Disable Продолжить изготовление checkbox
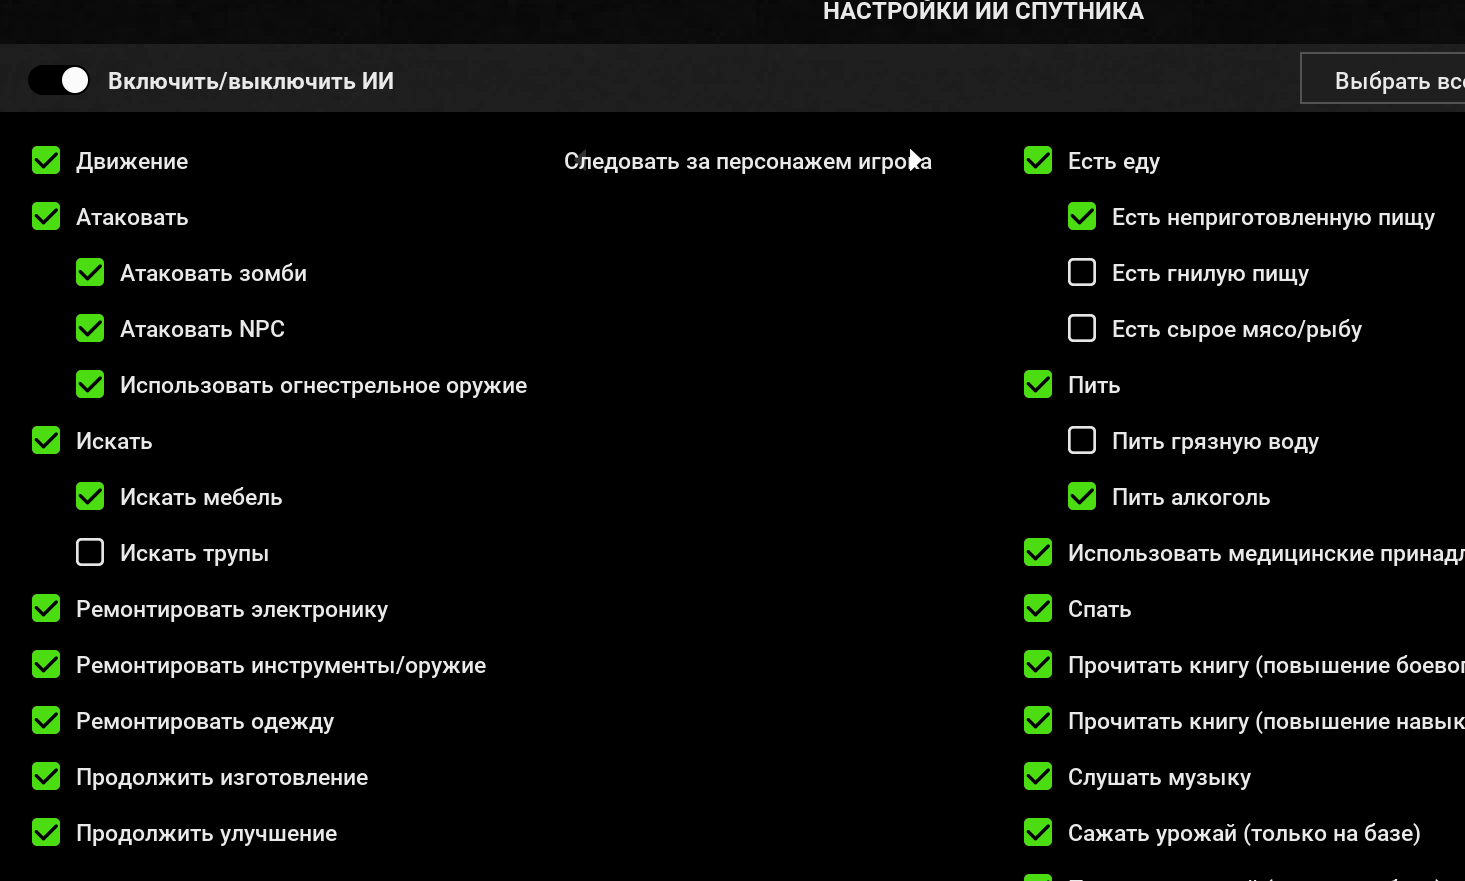Image resolution: width=1465 pixels, height=881 pixels. (46, 777)
